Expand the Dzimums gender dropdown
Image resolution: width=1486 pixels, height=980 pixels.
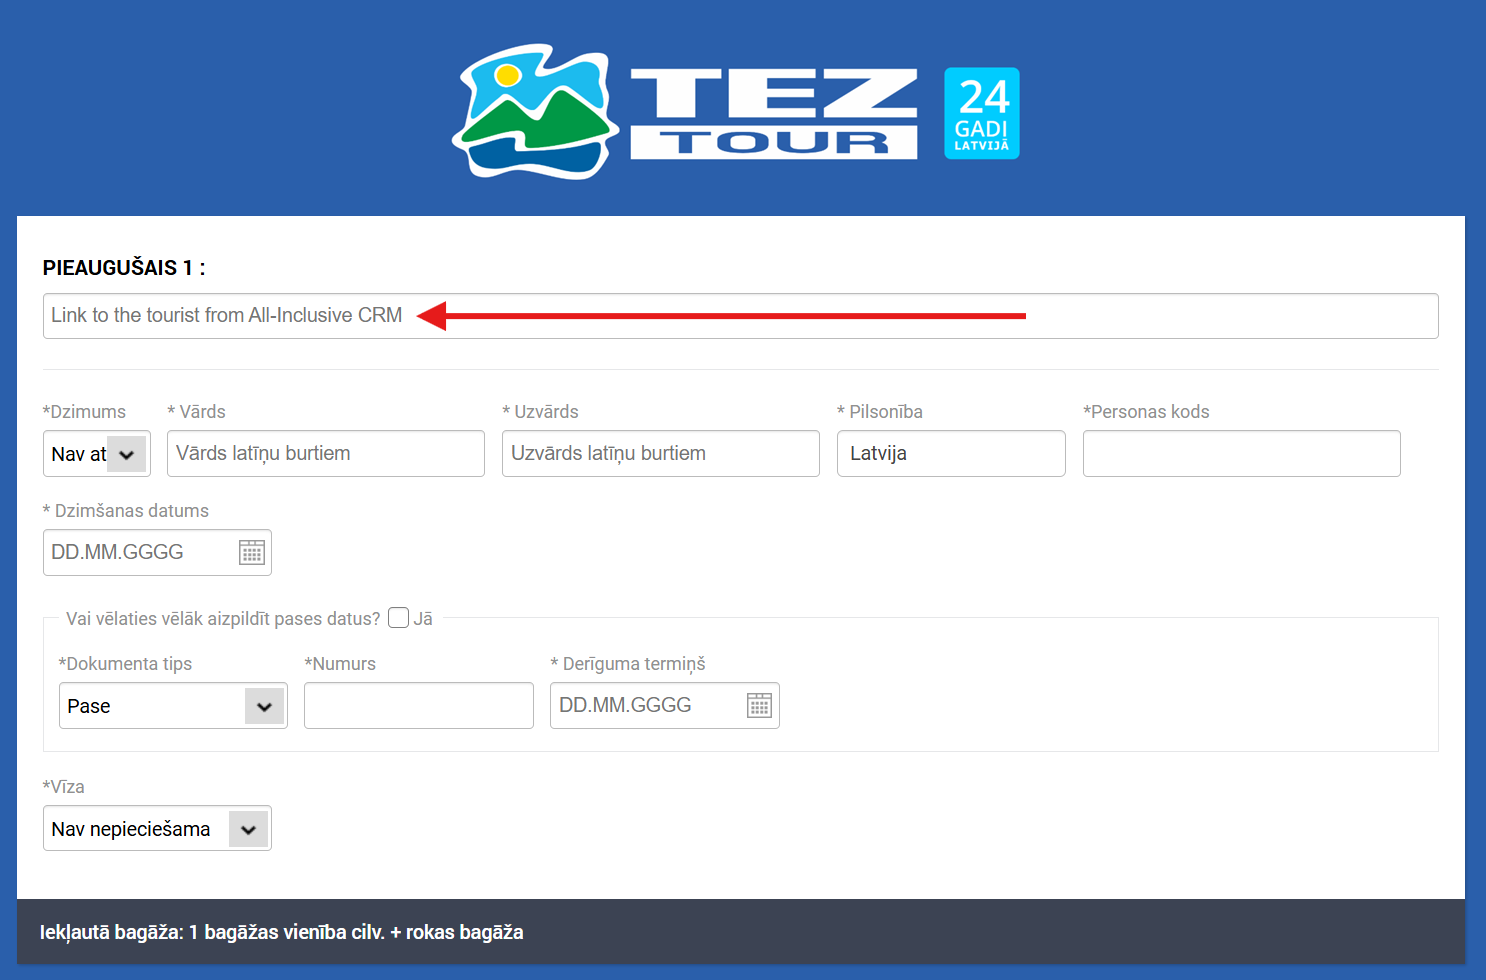tap(126, 454)
